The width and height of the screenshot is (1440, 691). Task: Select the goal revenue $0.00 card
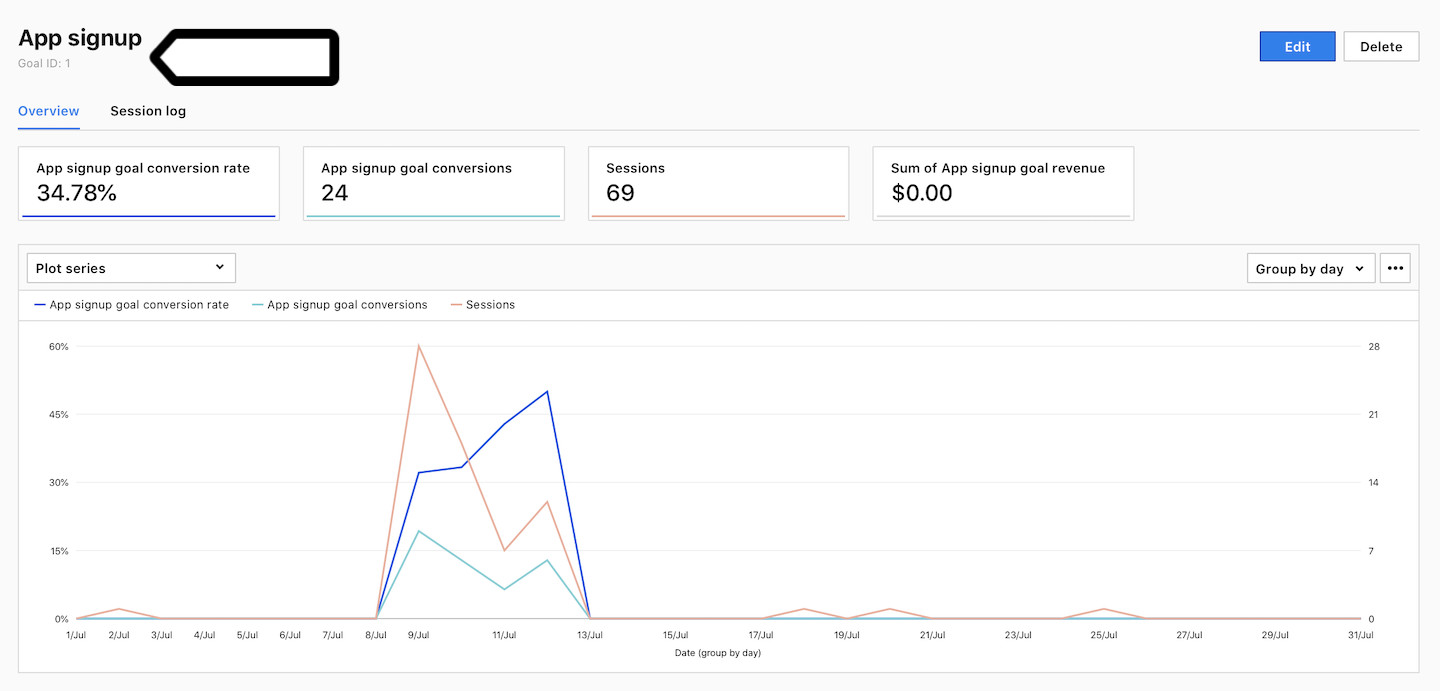coord(1003,182)
